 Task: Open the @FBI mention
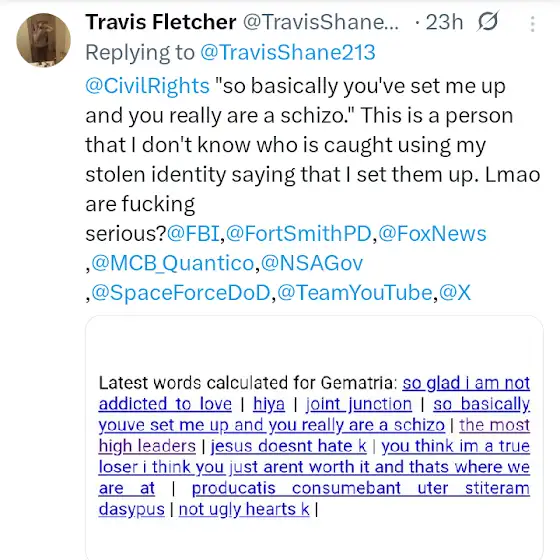pyautogui.click(x=193, y=234)
